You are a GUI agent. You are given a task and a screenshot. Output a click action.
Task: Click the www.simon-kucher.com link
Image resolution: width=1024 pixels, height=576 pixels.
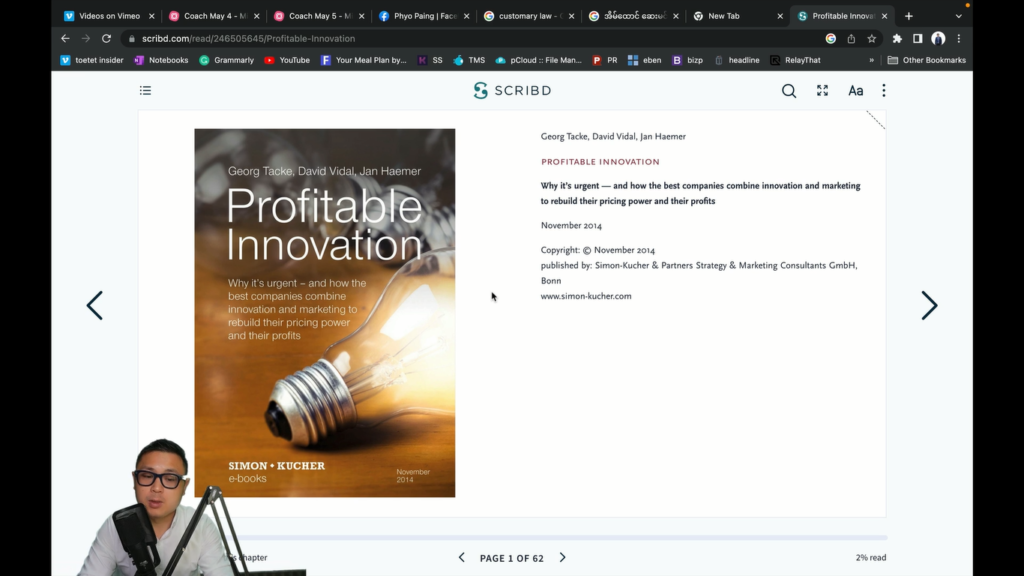[x=586, y=296]
